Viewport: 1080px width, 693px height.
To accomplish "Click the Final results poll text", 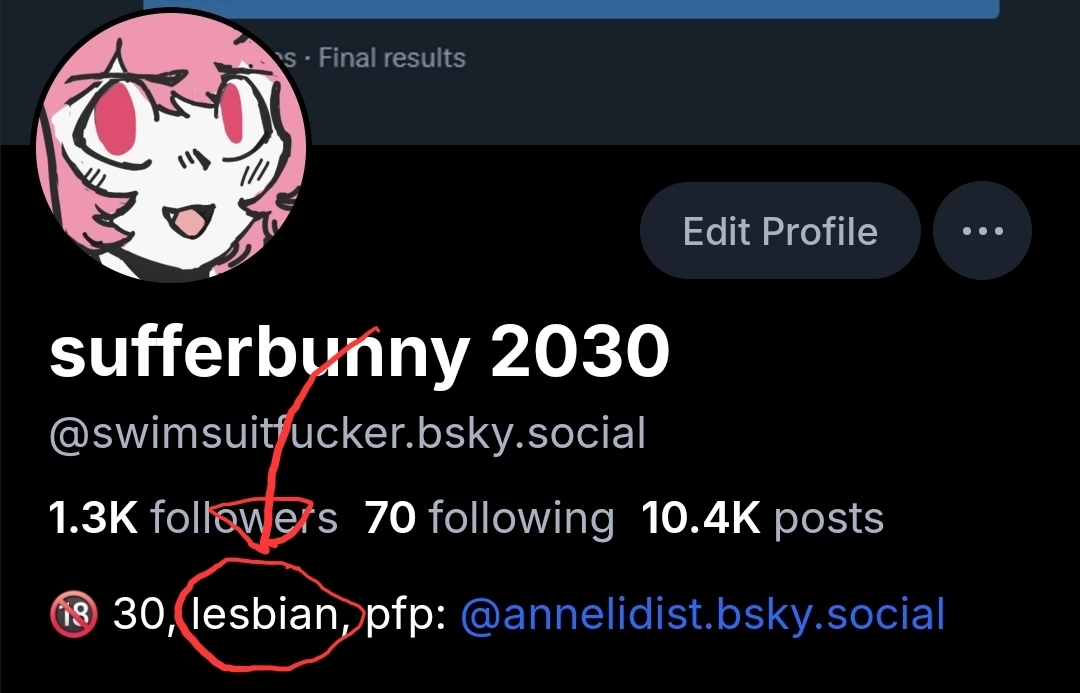I will click(x=392, y=58).
